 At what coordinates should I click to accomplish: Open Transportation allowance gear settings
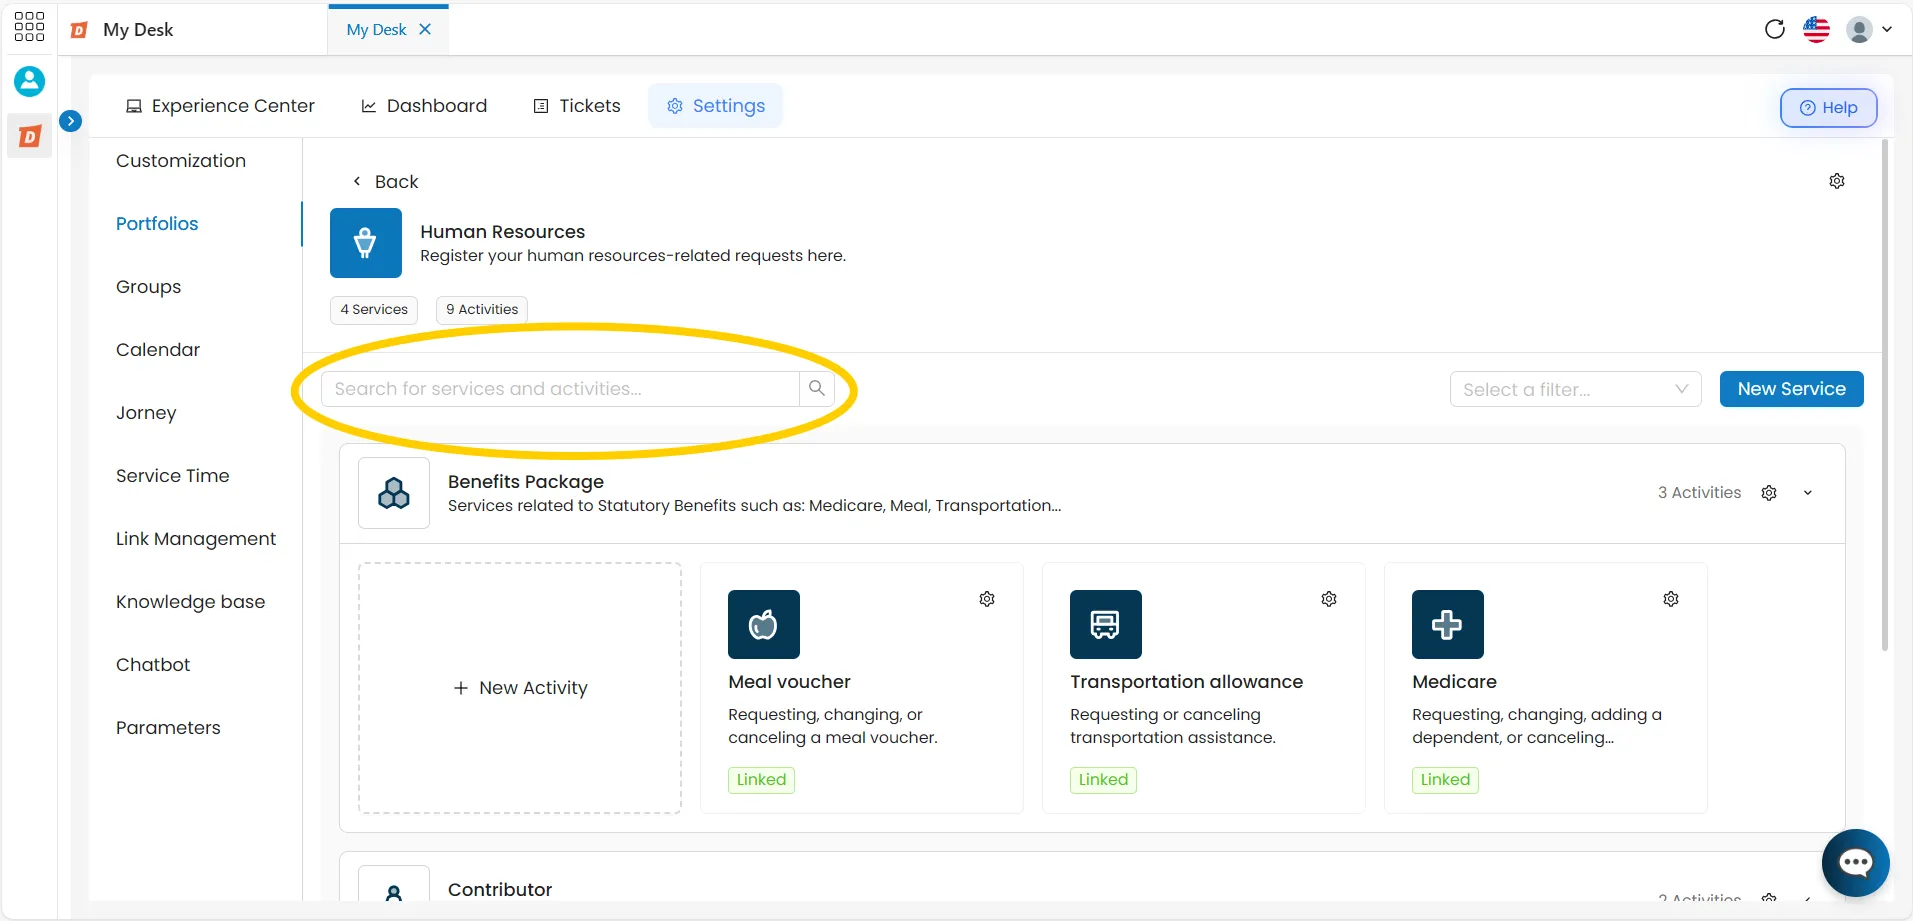[1329, 599]
